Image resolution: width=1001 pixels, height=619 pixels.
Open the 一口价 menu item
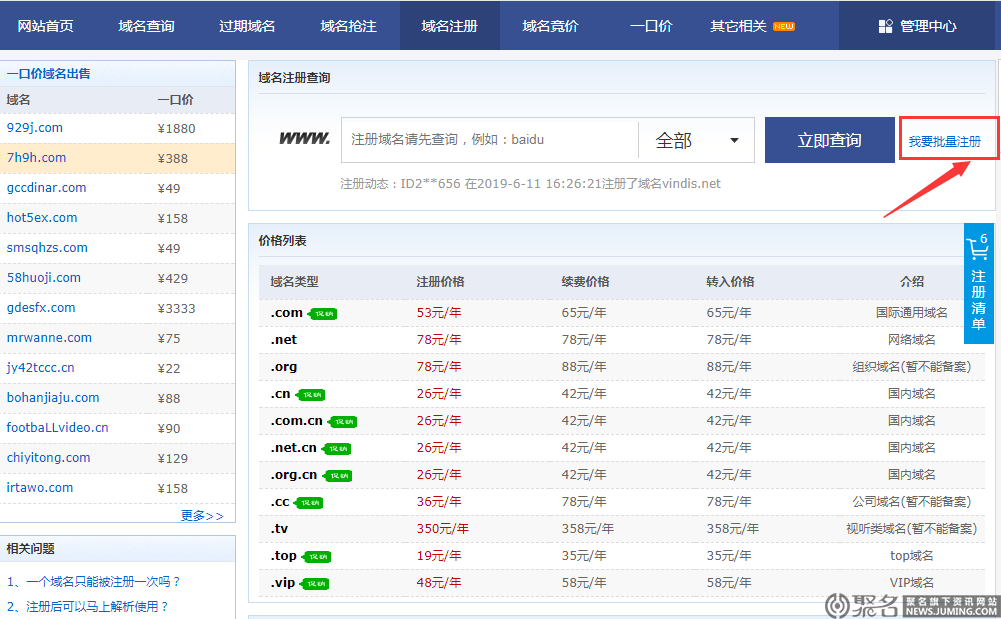coord(651,26)
